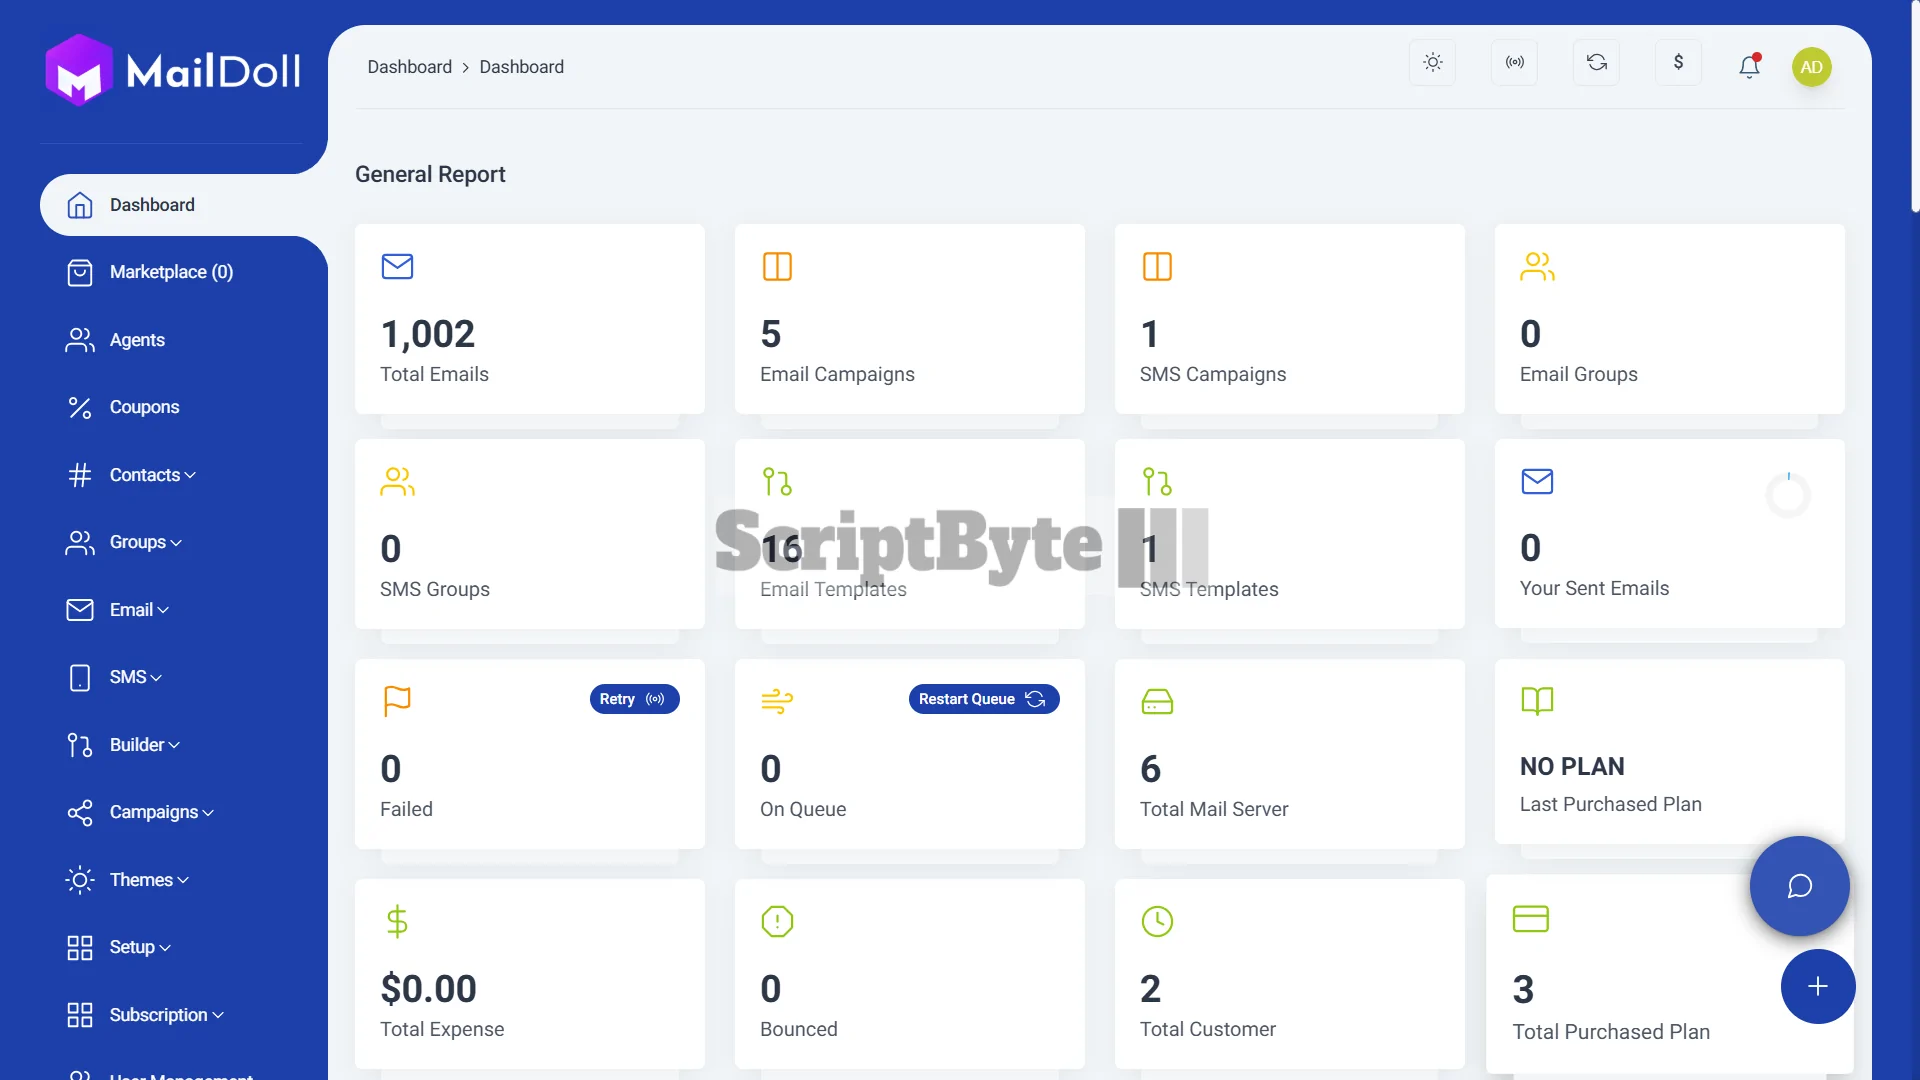The image size is (1920, 1080).
Task: Click the broadcast signal icon in header
Action: click(1514, 63)
